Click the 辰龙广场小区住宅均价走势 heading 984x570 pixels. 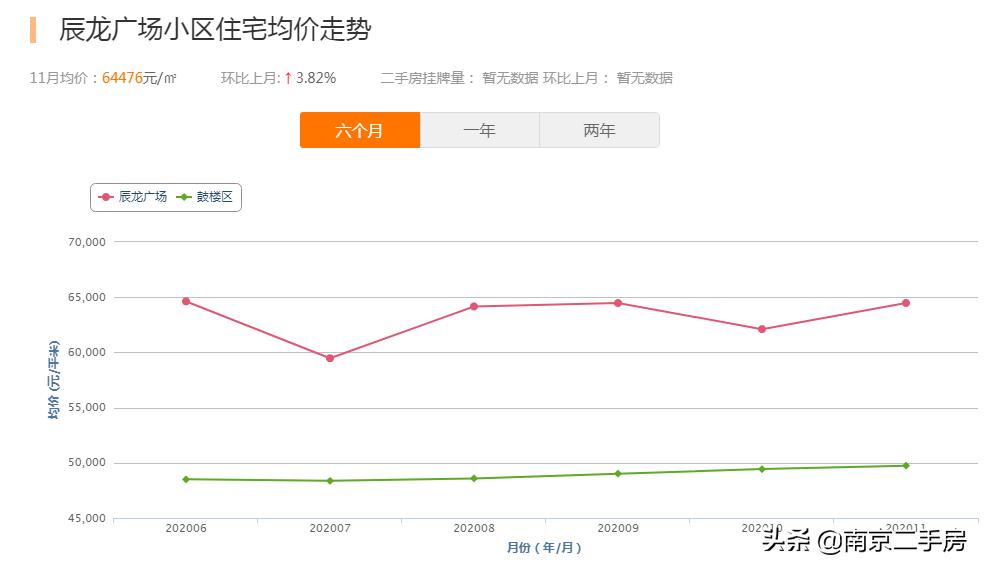point(215,30)
